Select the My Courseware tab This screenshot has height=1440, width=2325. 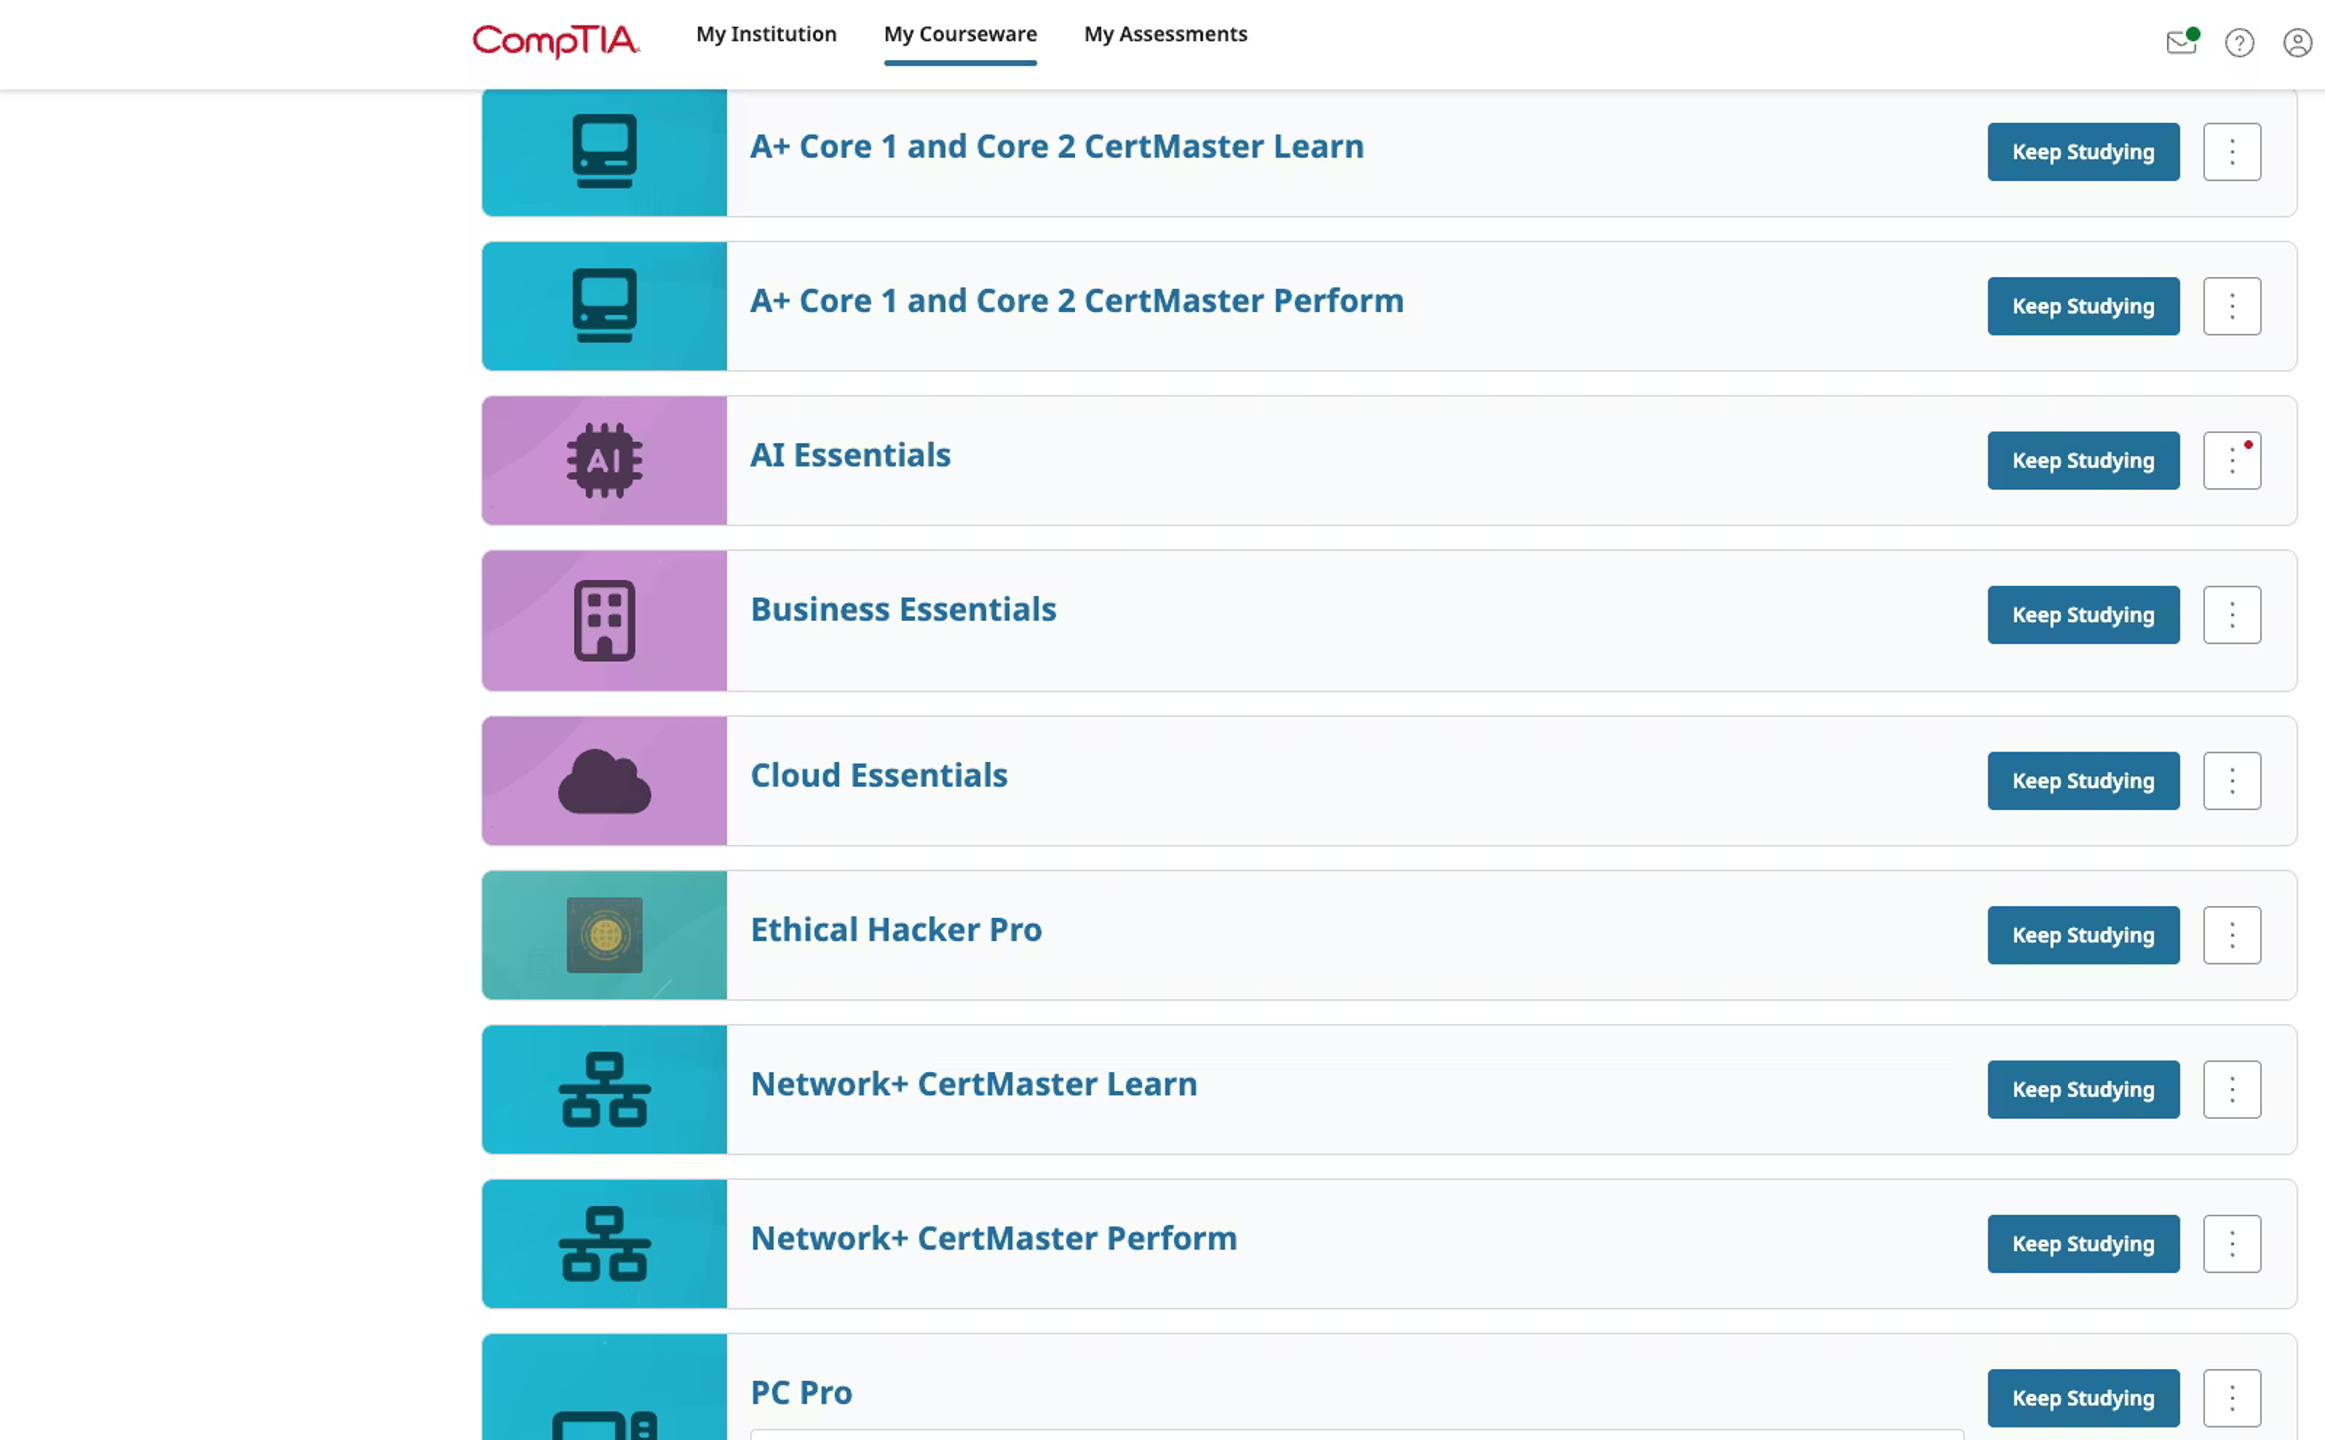(960, 34)
